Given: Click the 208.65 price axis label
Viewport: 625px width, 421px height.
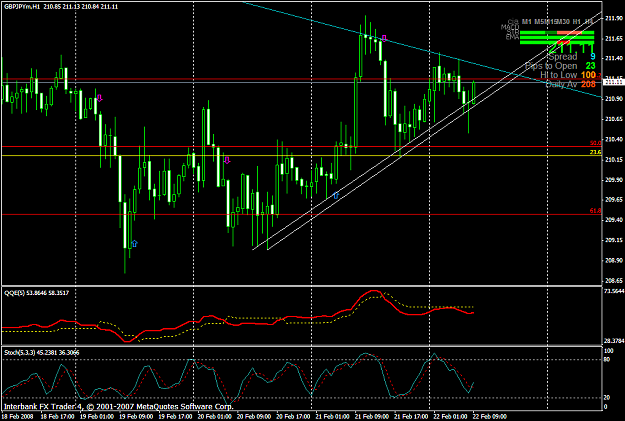Looking at the screenshot, I should click(x=614, y=281).
